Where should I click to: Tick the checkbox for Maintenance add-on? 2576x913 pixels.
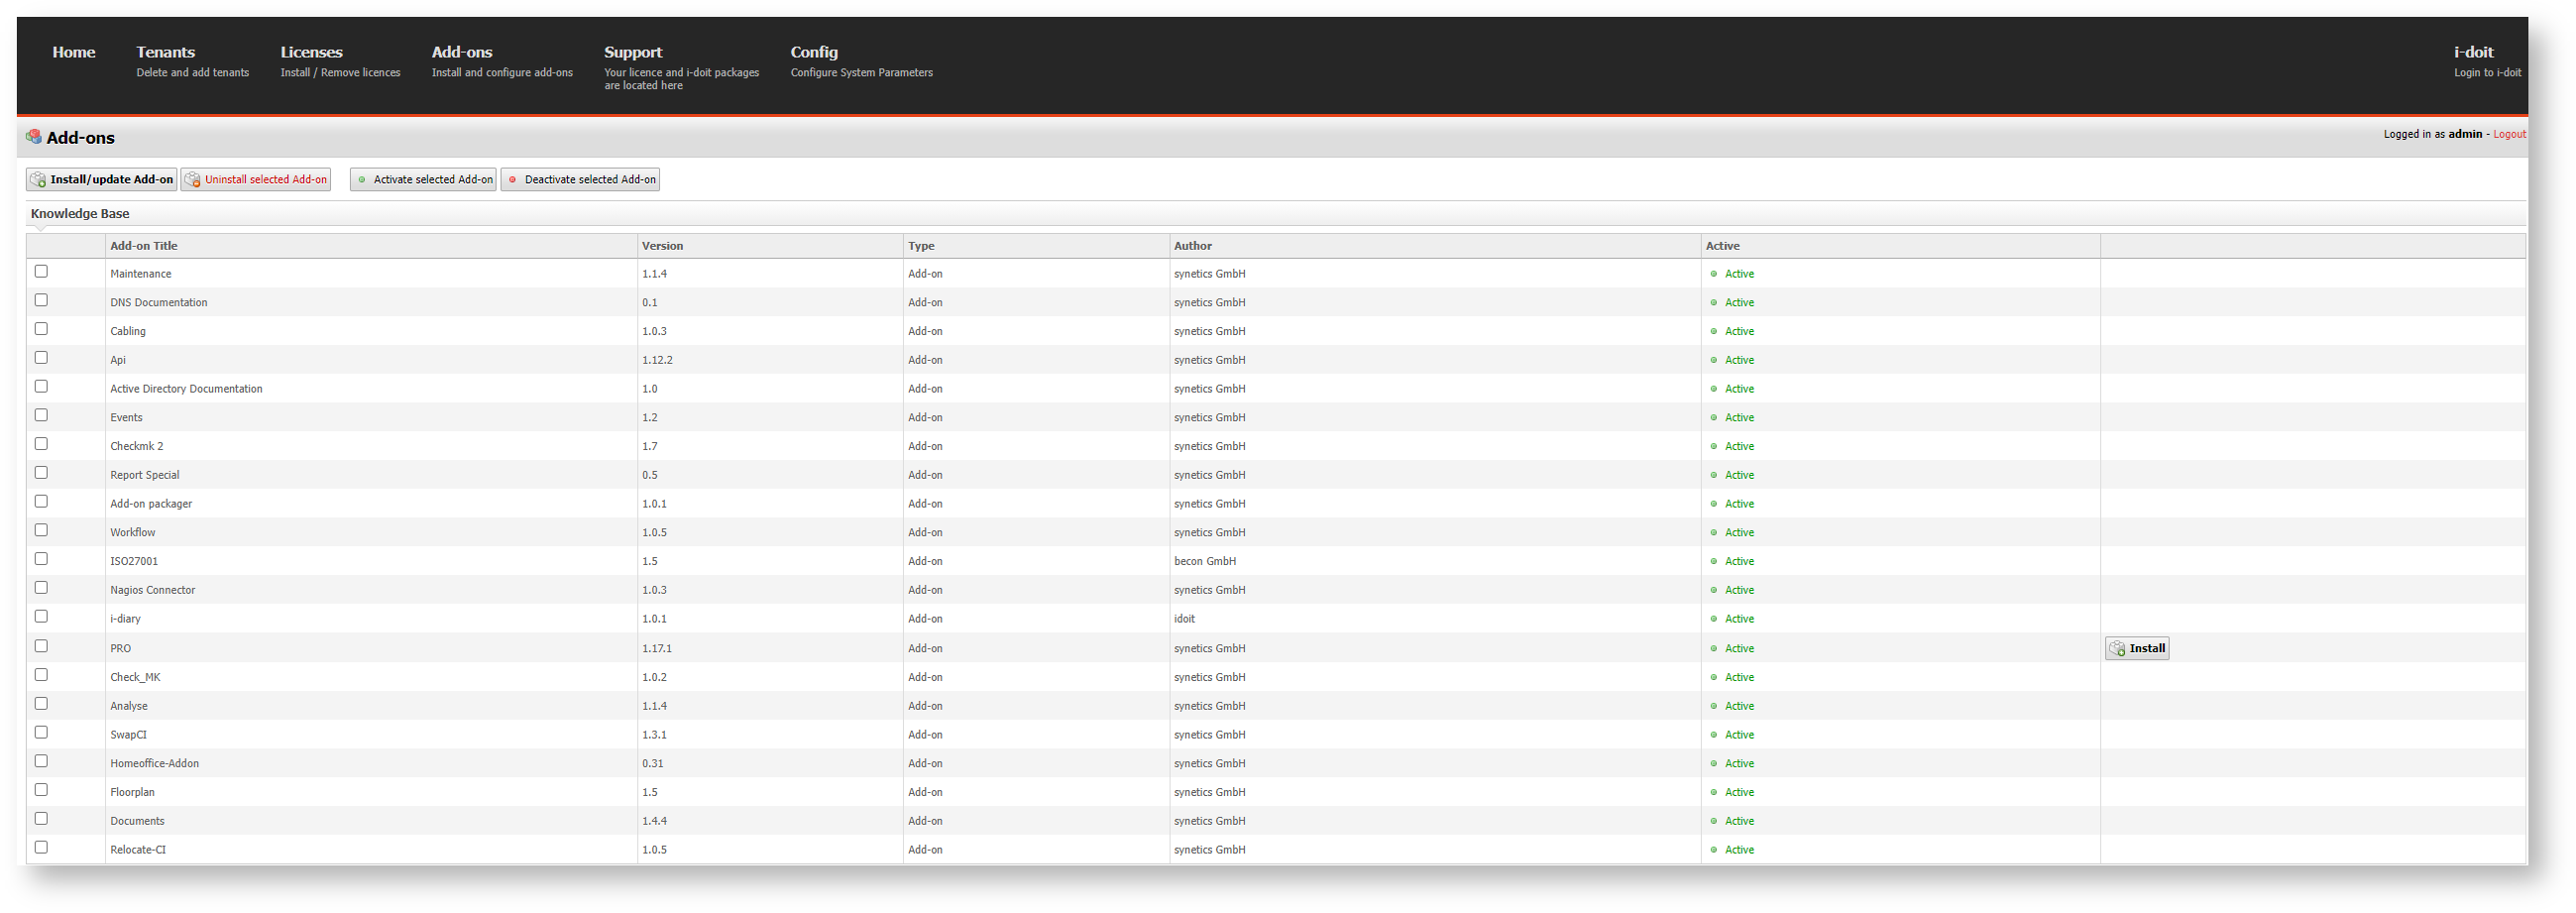tap(41, 271)
